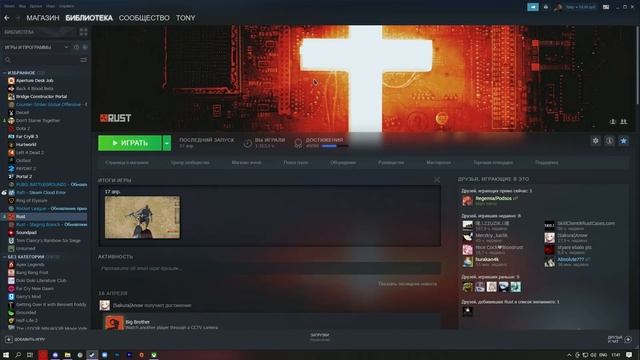Click the library search field

pyautogui.click(x=43, y=60)
